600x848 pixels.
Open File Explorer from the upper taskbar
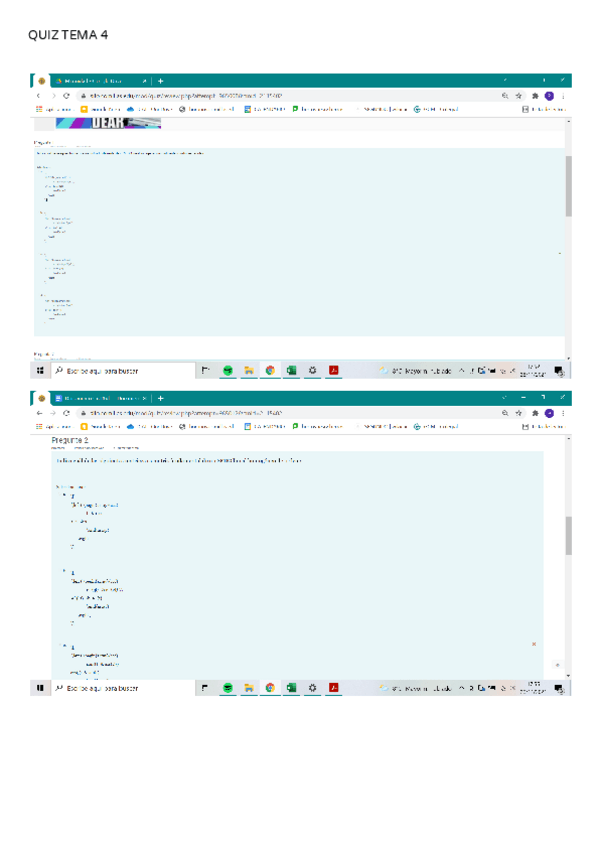[x=249, y=370]
